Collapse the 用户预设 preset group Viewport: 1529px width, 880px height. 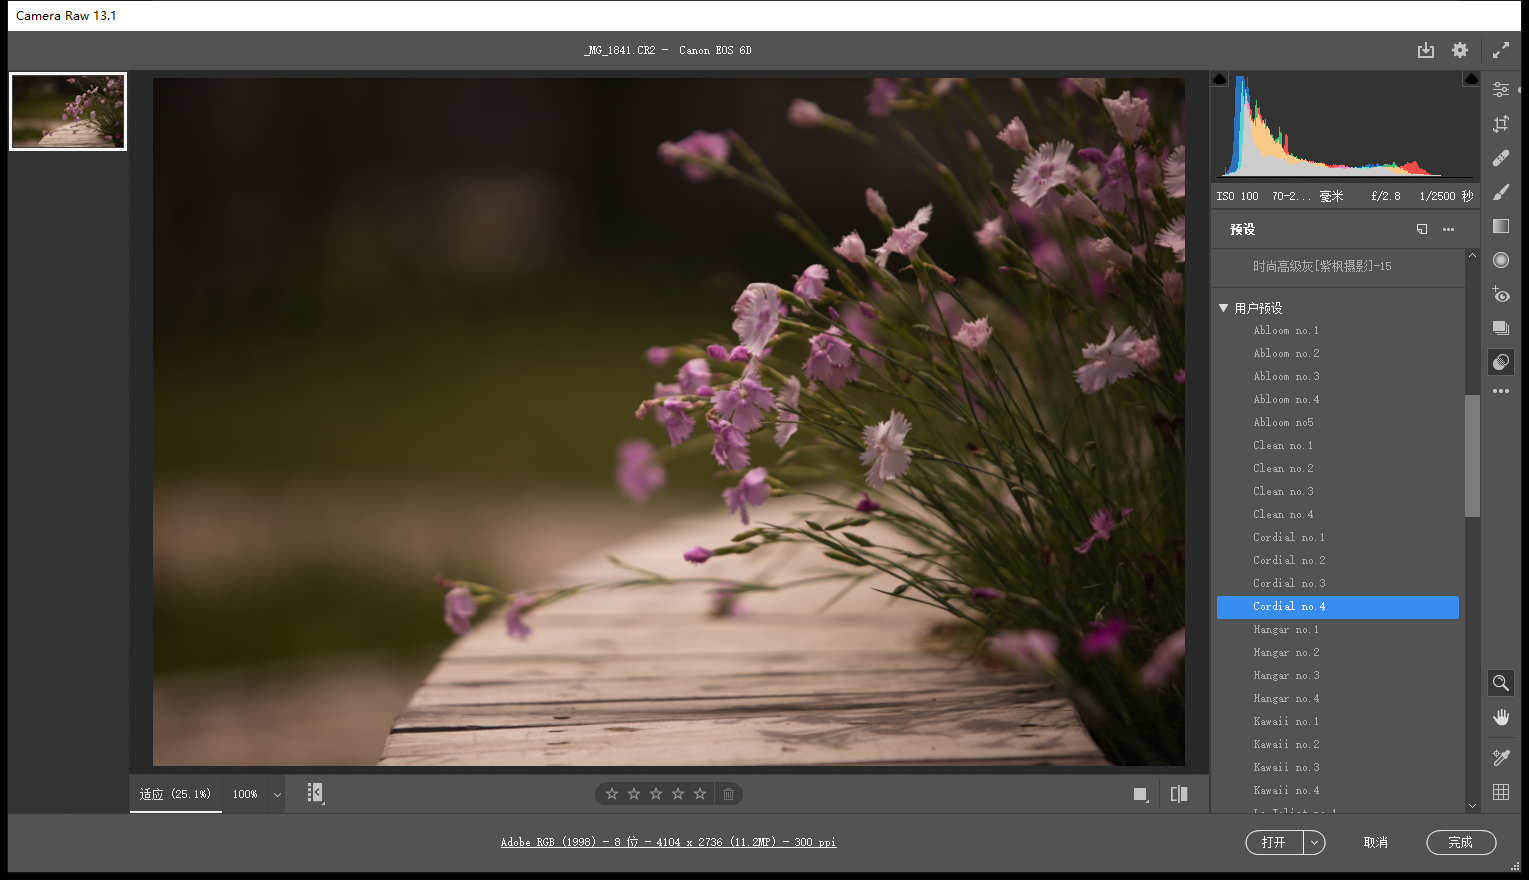coord(1223,308)
